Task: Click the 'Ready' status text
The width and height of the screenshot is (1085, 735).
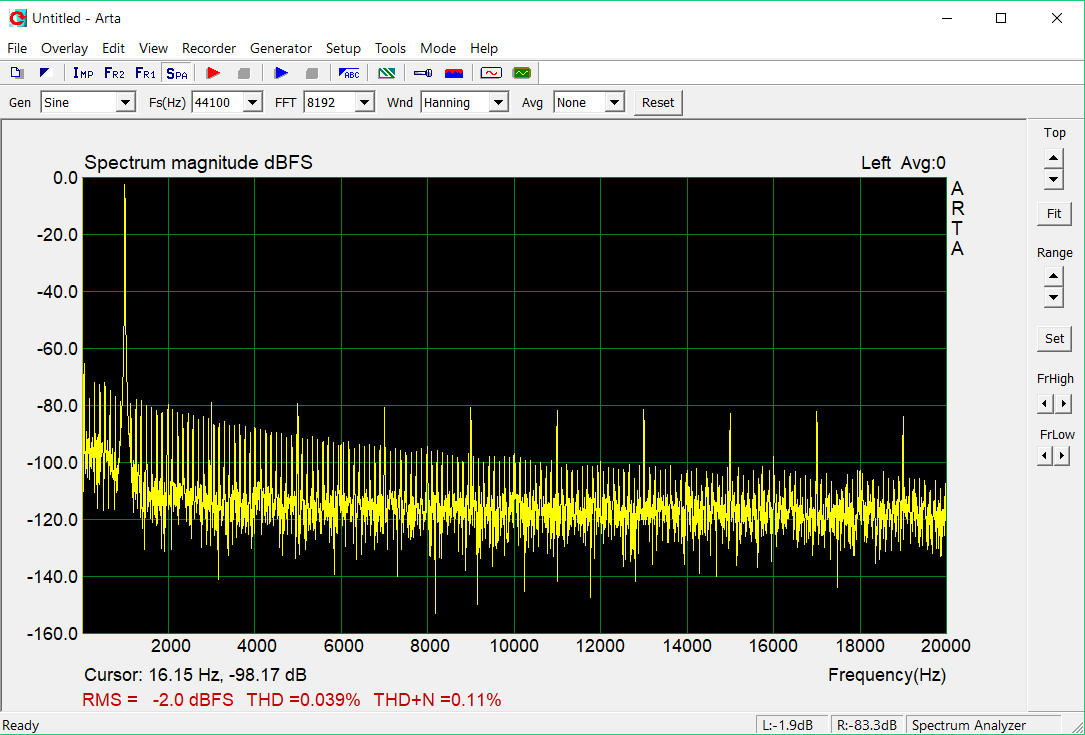Action: 21,725
